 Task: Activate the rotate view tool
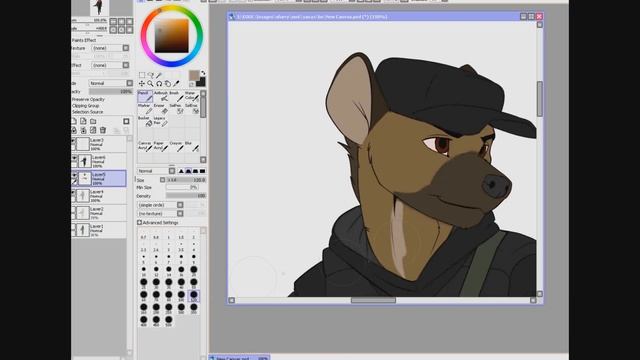[159, 84]
